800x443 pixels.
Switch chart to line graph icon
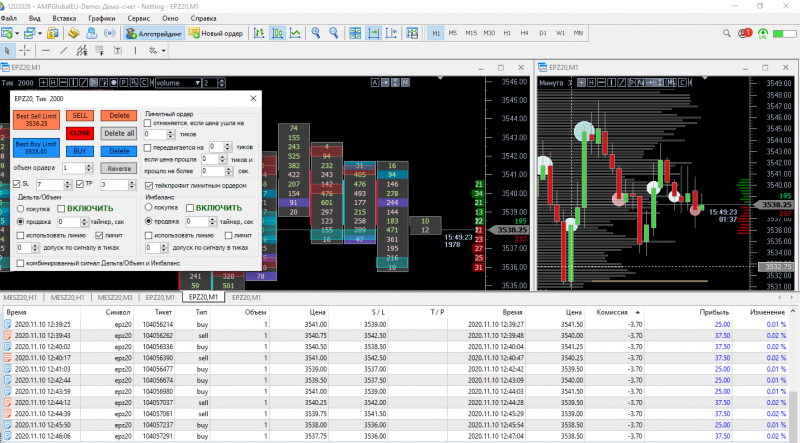(295, 33)
